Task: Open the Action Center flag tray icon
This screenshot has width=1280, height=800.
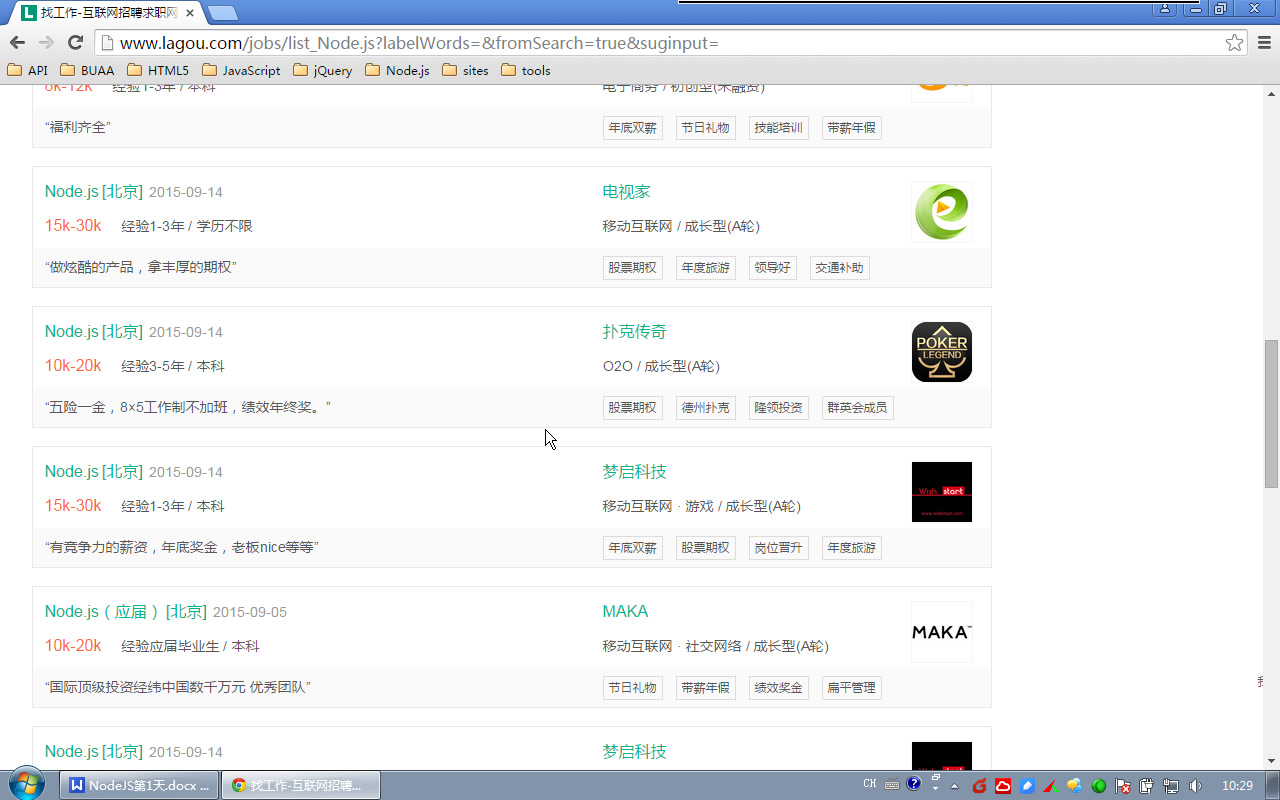Action: (x=1122, y=786)
